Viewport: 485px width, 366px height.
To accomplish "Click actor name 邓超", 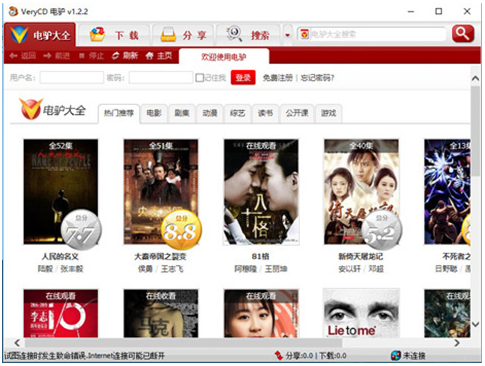I will coord(376,269).
